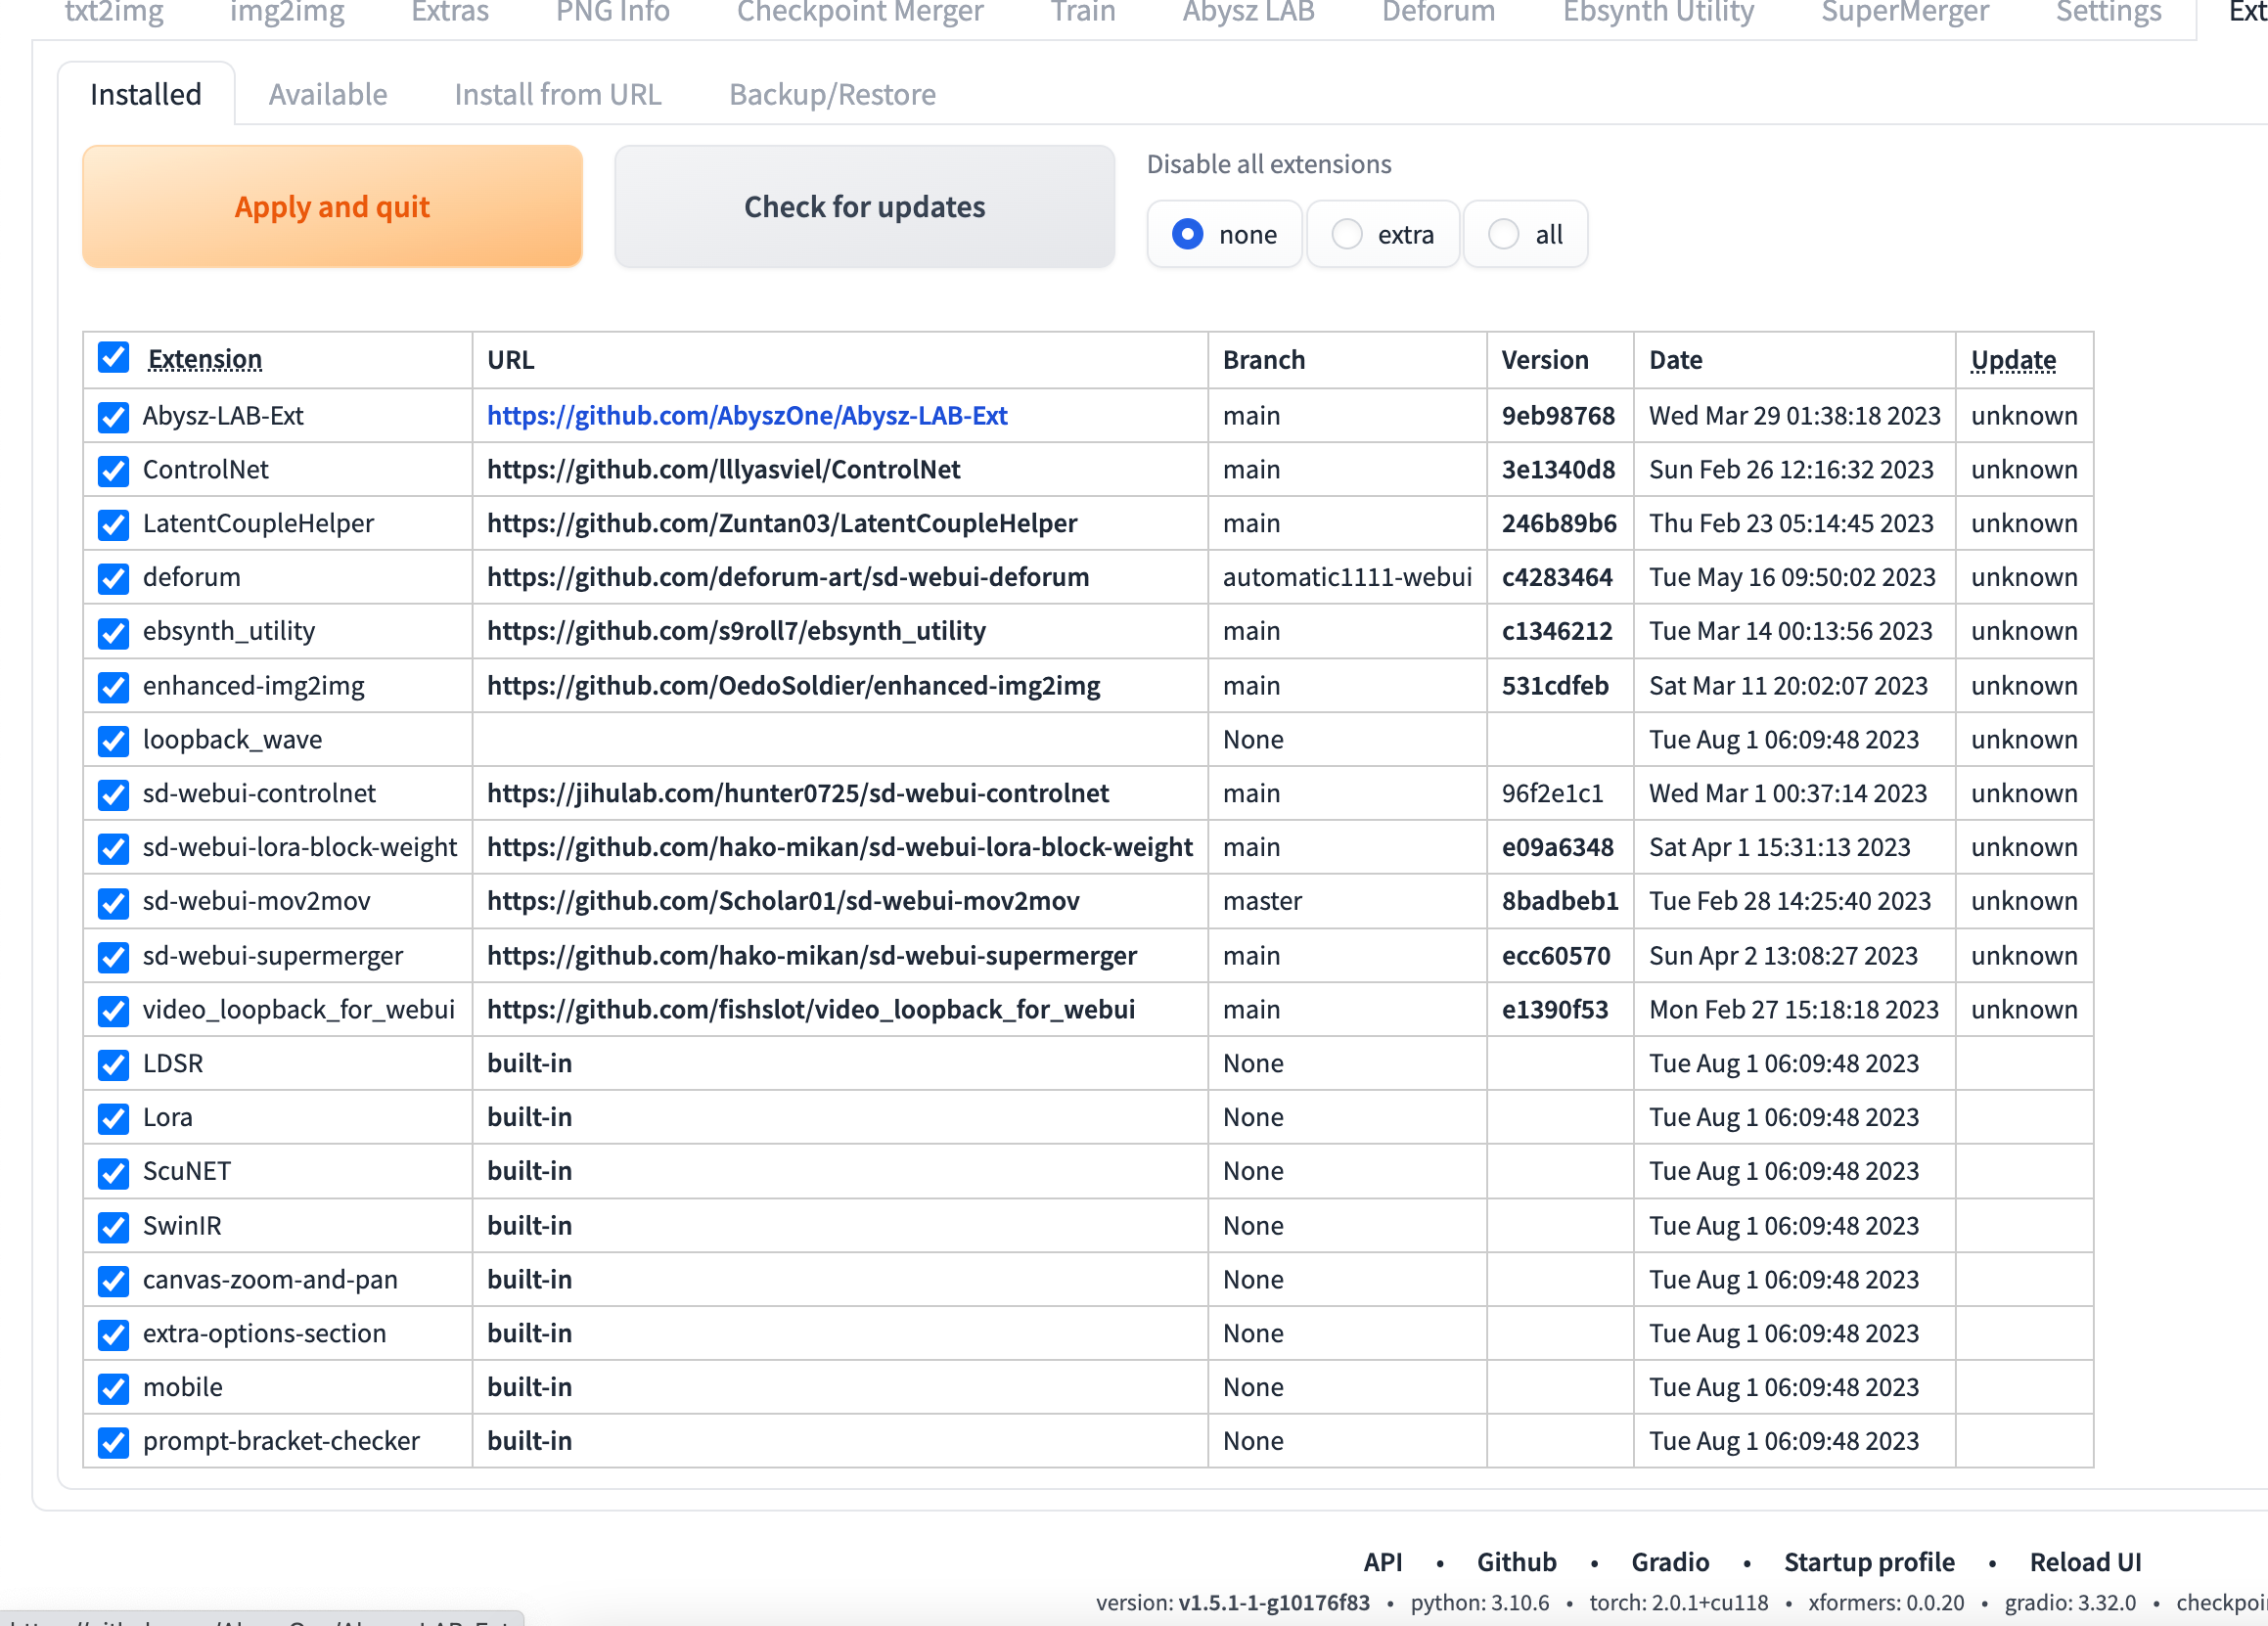Open the Abysz-LAB-Ext GitHub URL link
The image size is (2268, 1626).
[747, 416]
